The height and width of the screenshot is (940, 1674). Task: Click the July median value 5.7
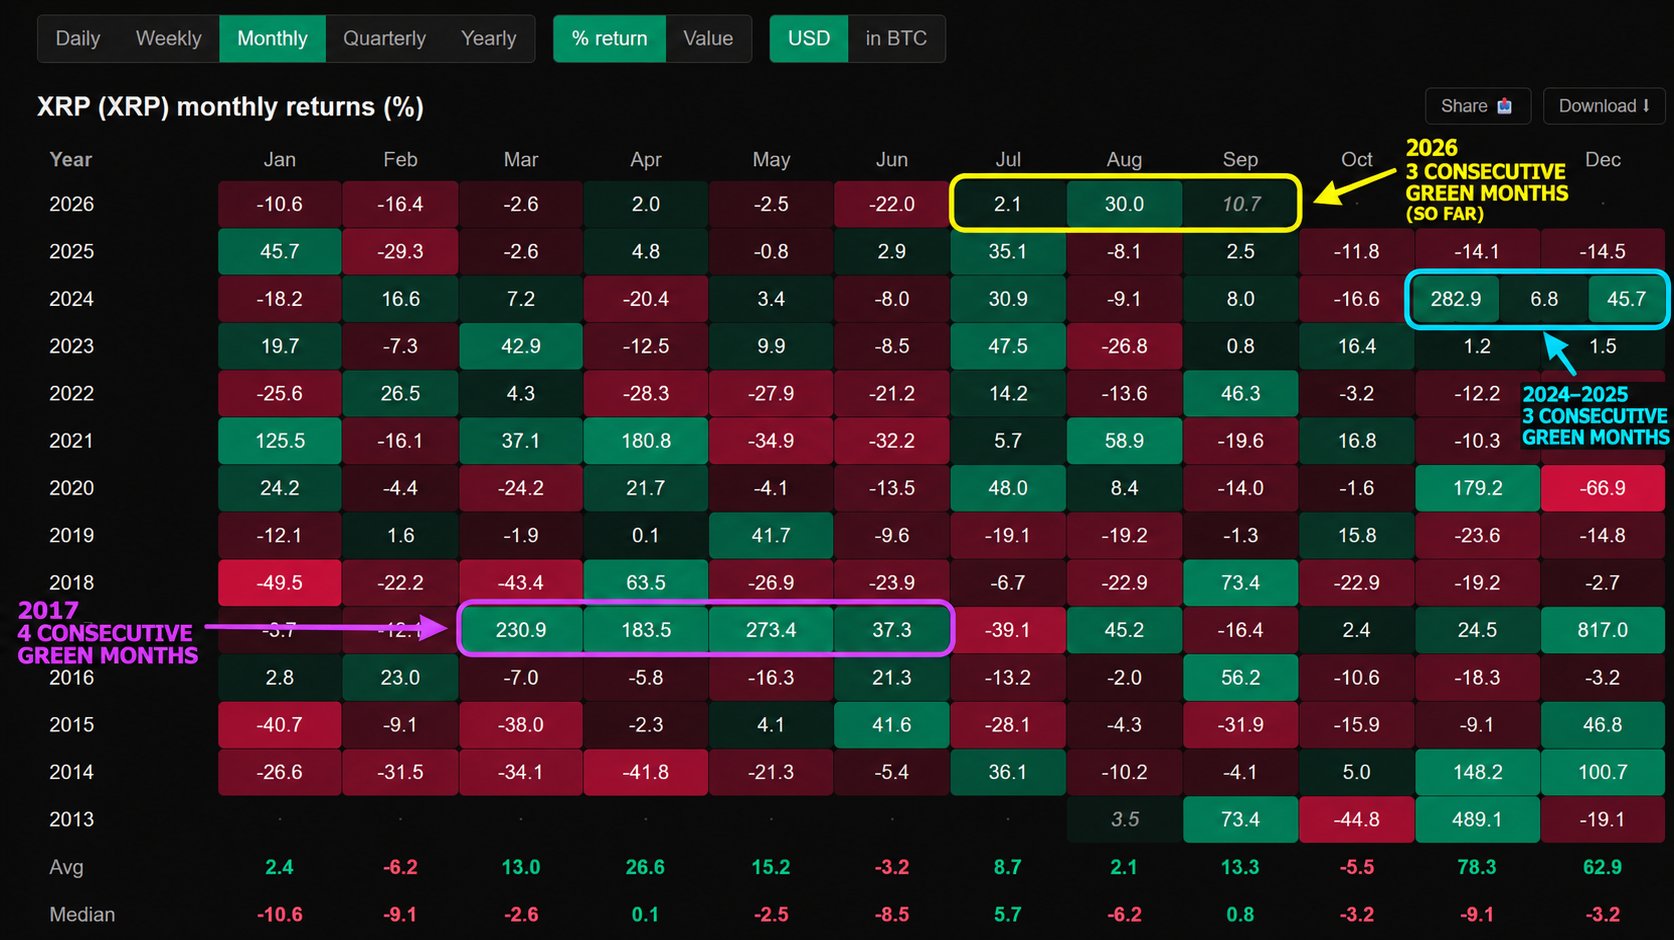[x=1008, y=915]
